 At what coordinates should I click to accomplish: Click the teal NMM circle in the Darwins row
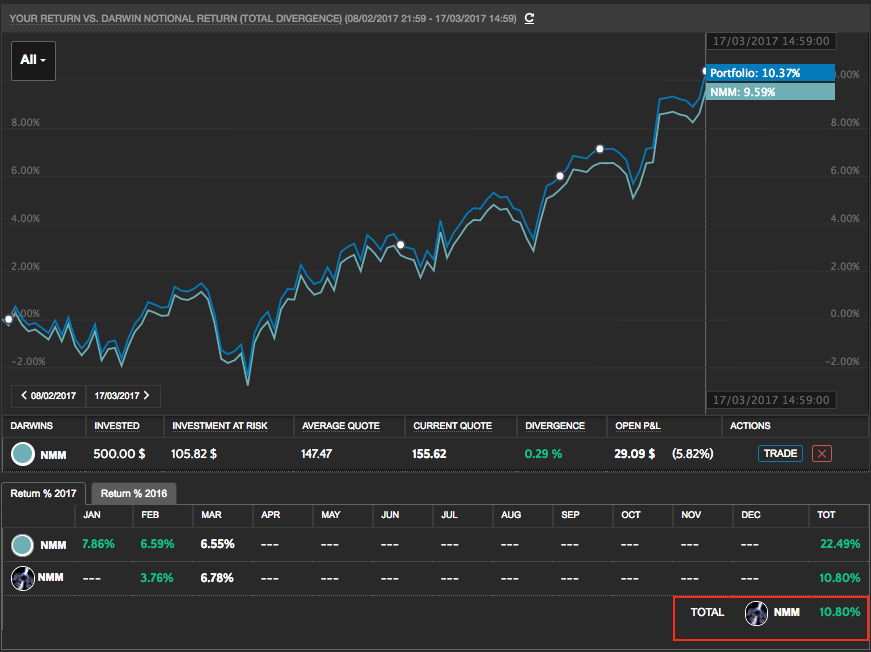[22, 454]
